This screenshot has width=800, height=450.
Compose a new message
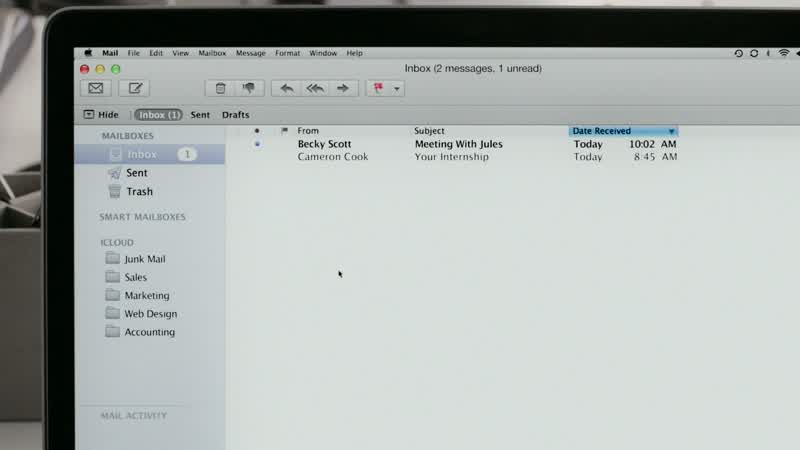[x=135, y=88]
